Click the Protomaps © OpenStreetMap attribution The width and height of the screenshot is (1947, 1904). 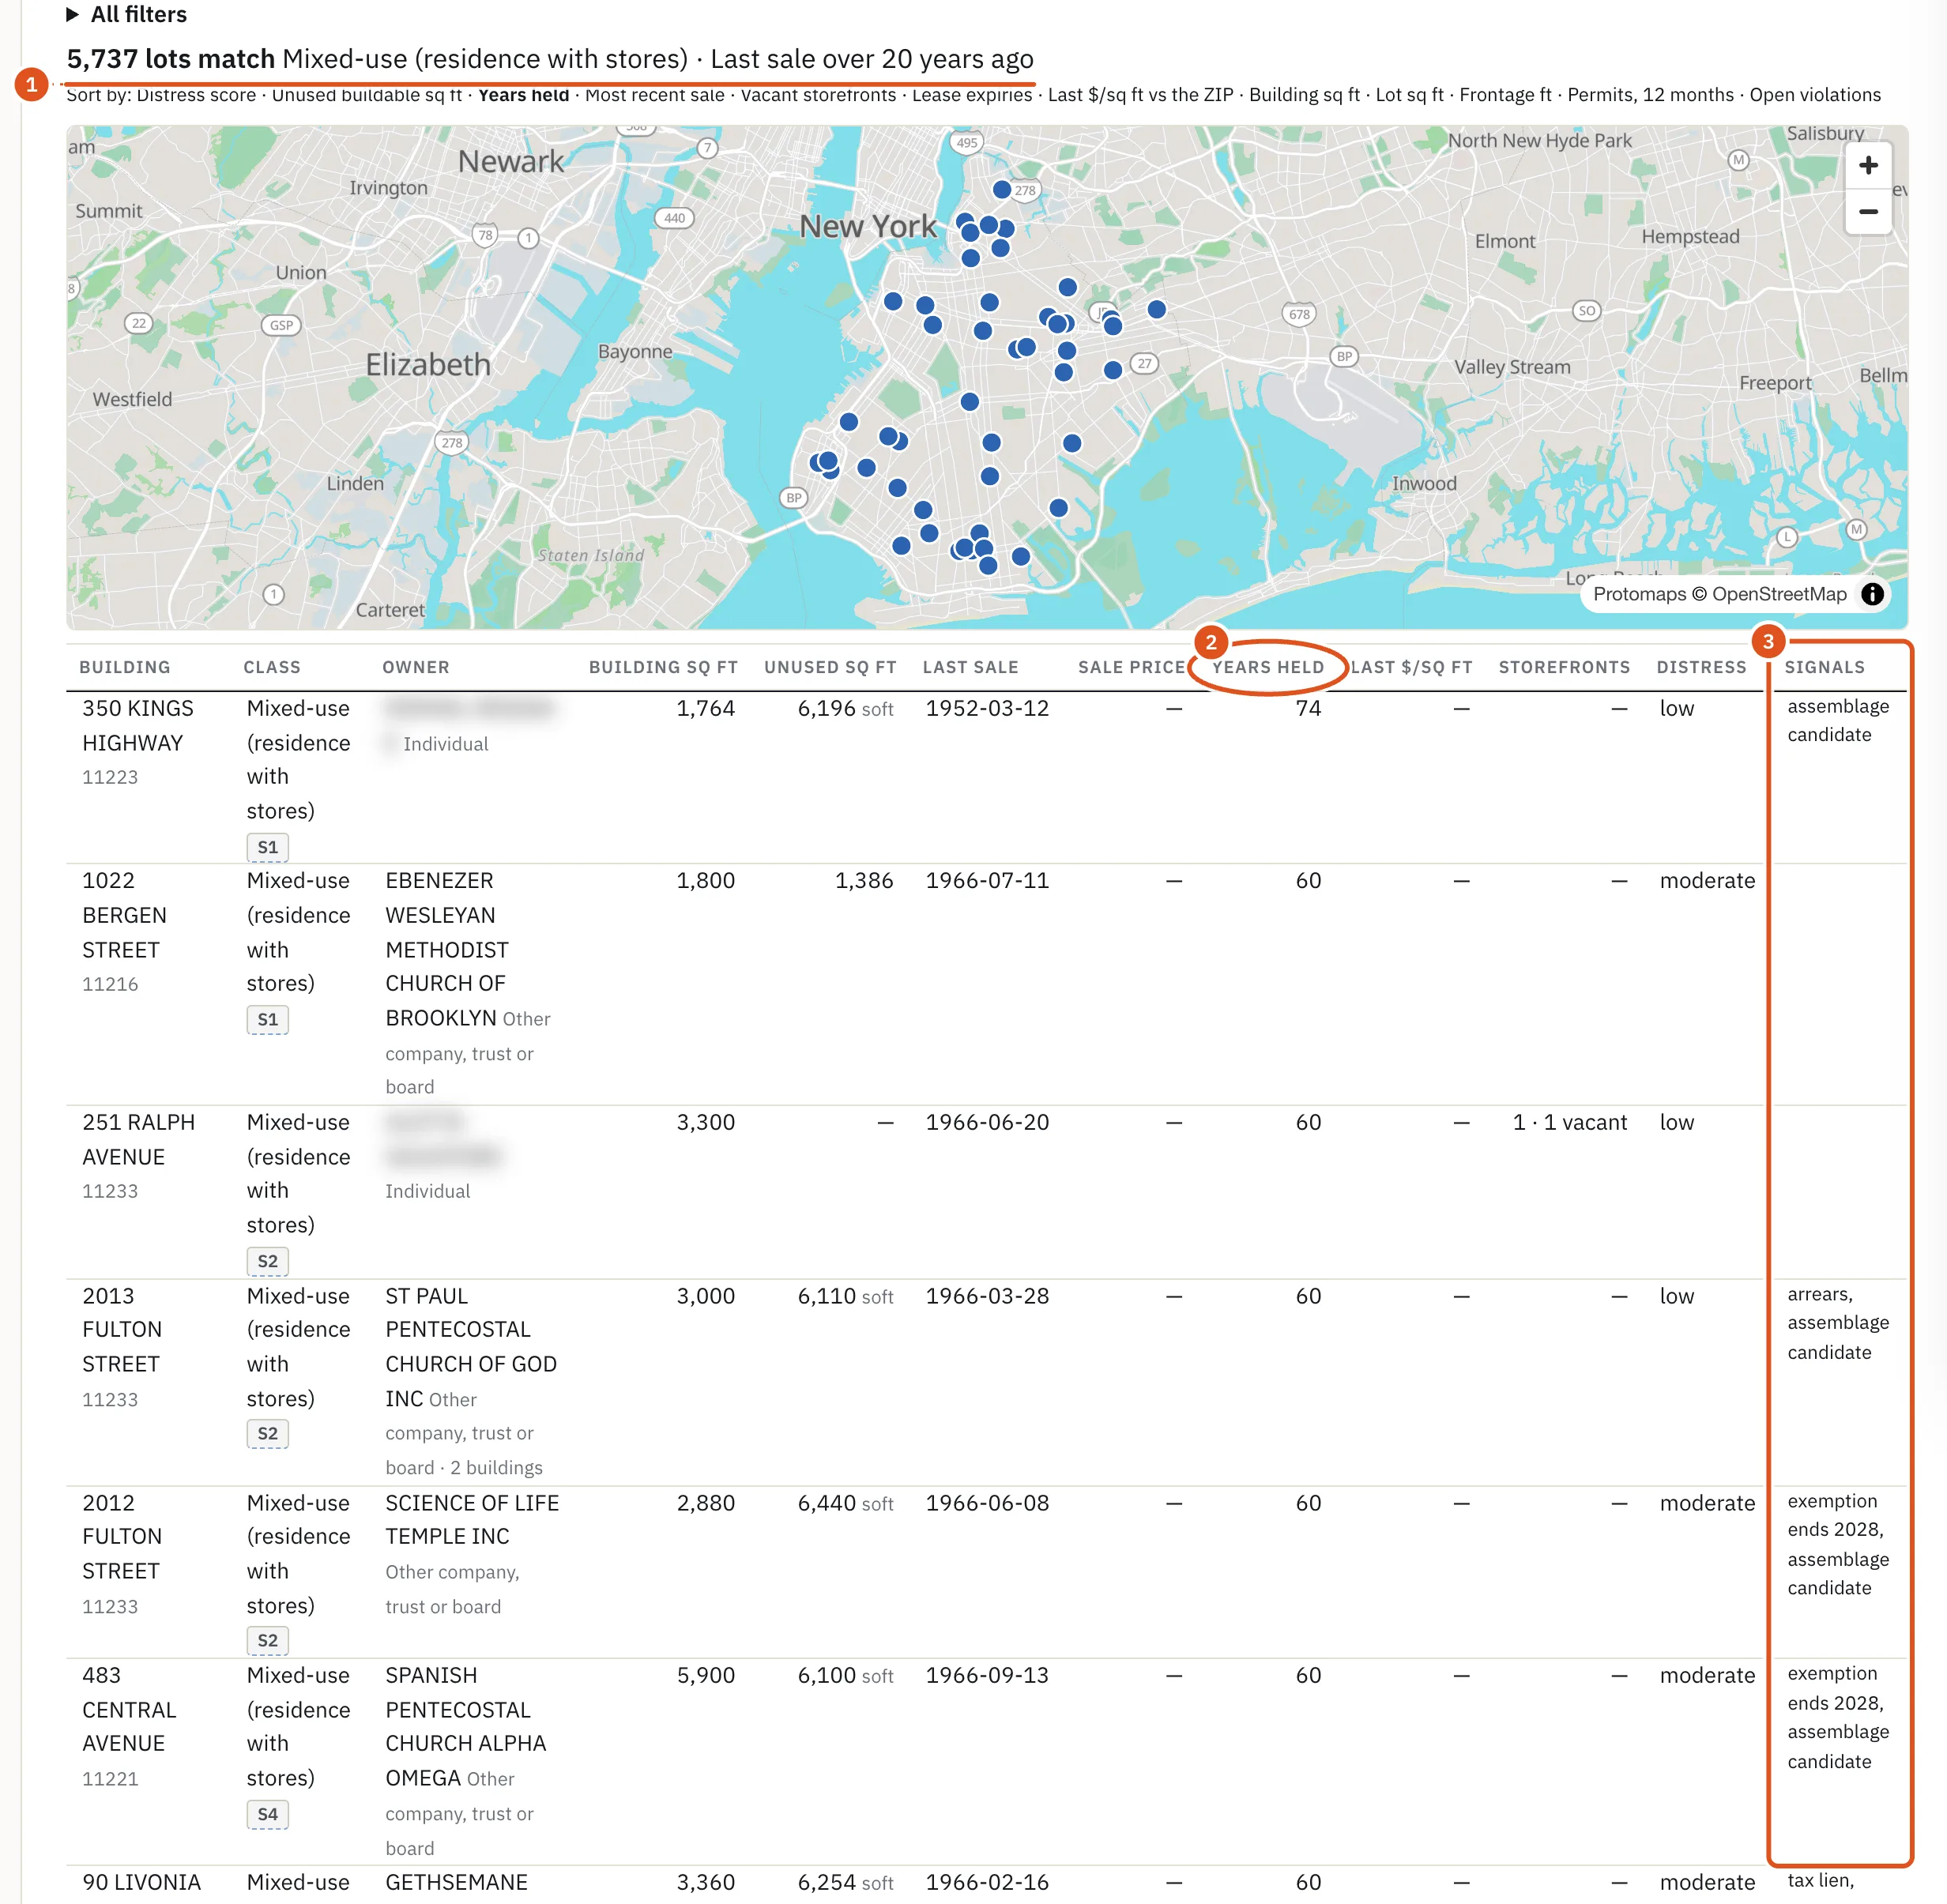1719,594
